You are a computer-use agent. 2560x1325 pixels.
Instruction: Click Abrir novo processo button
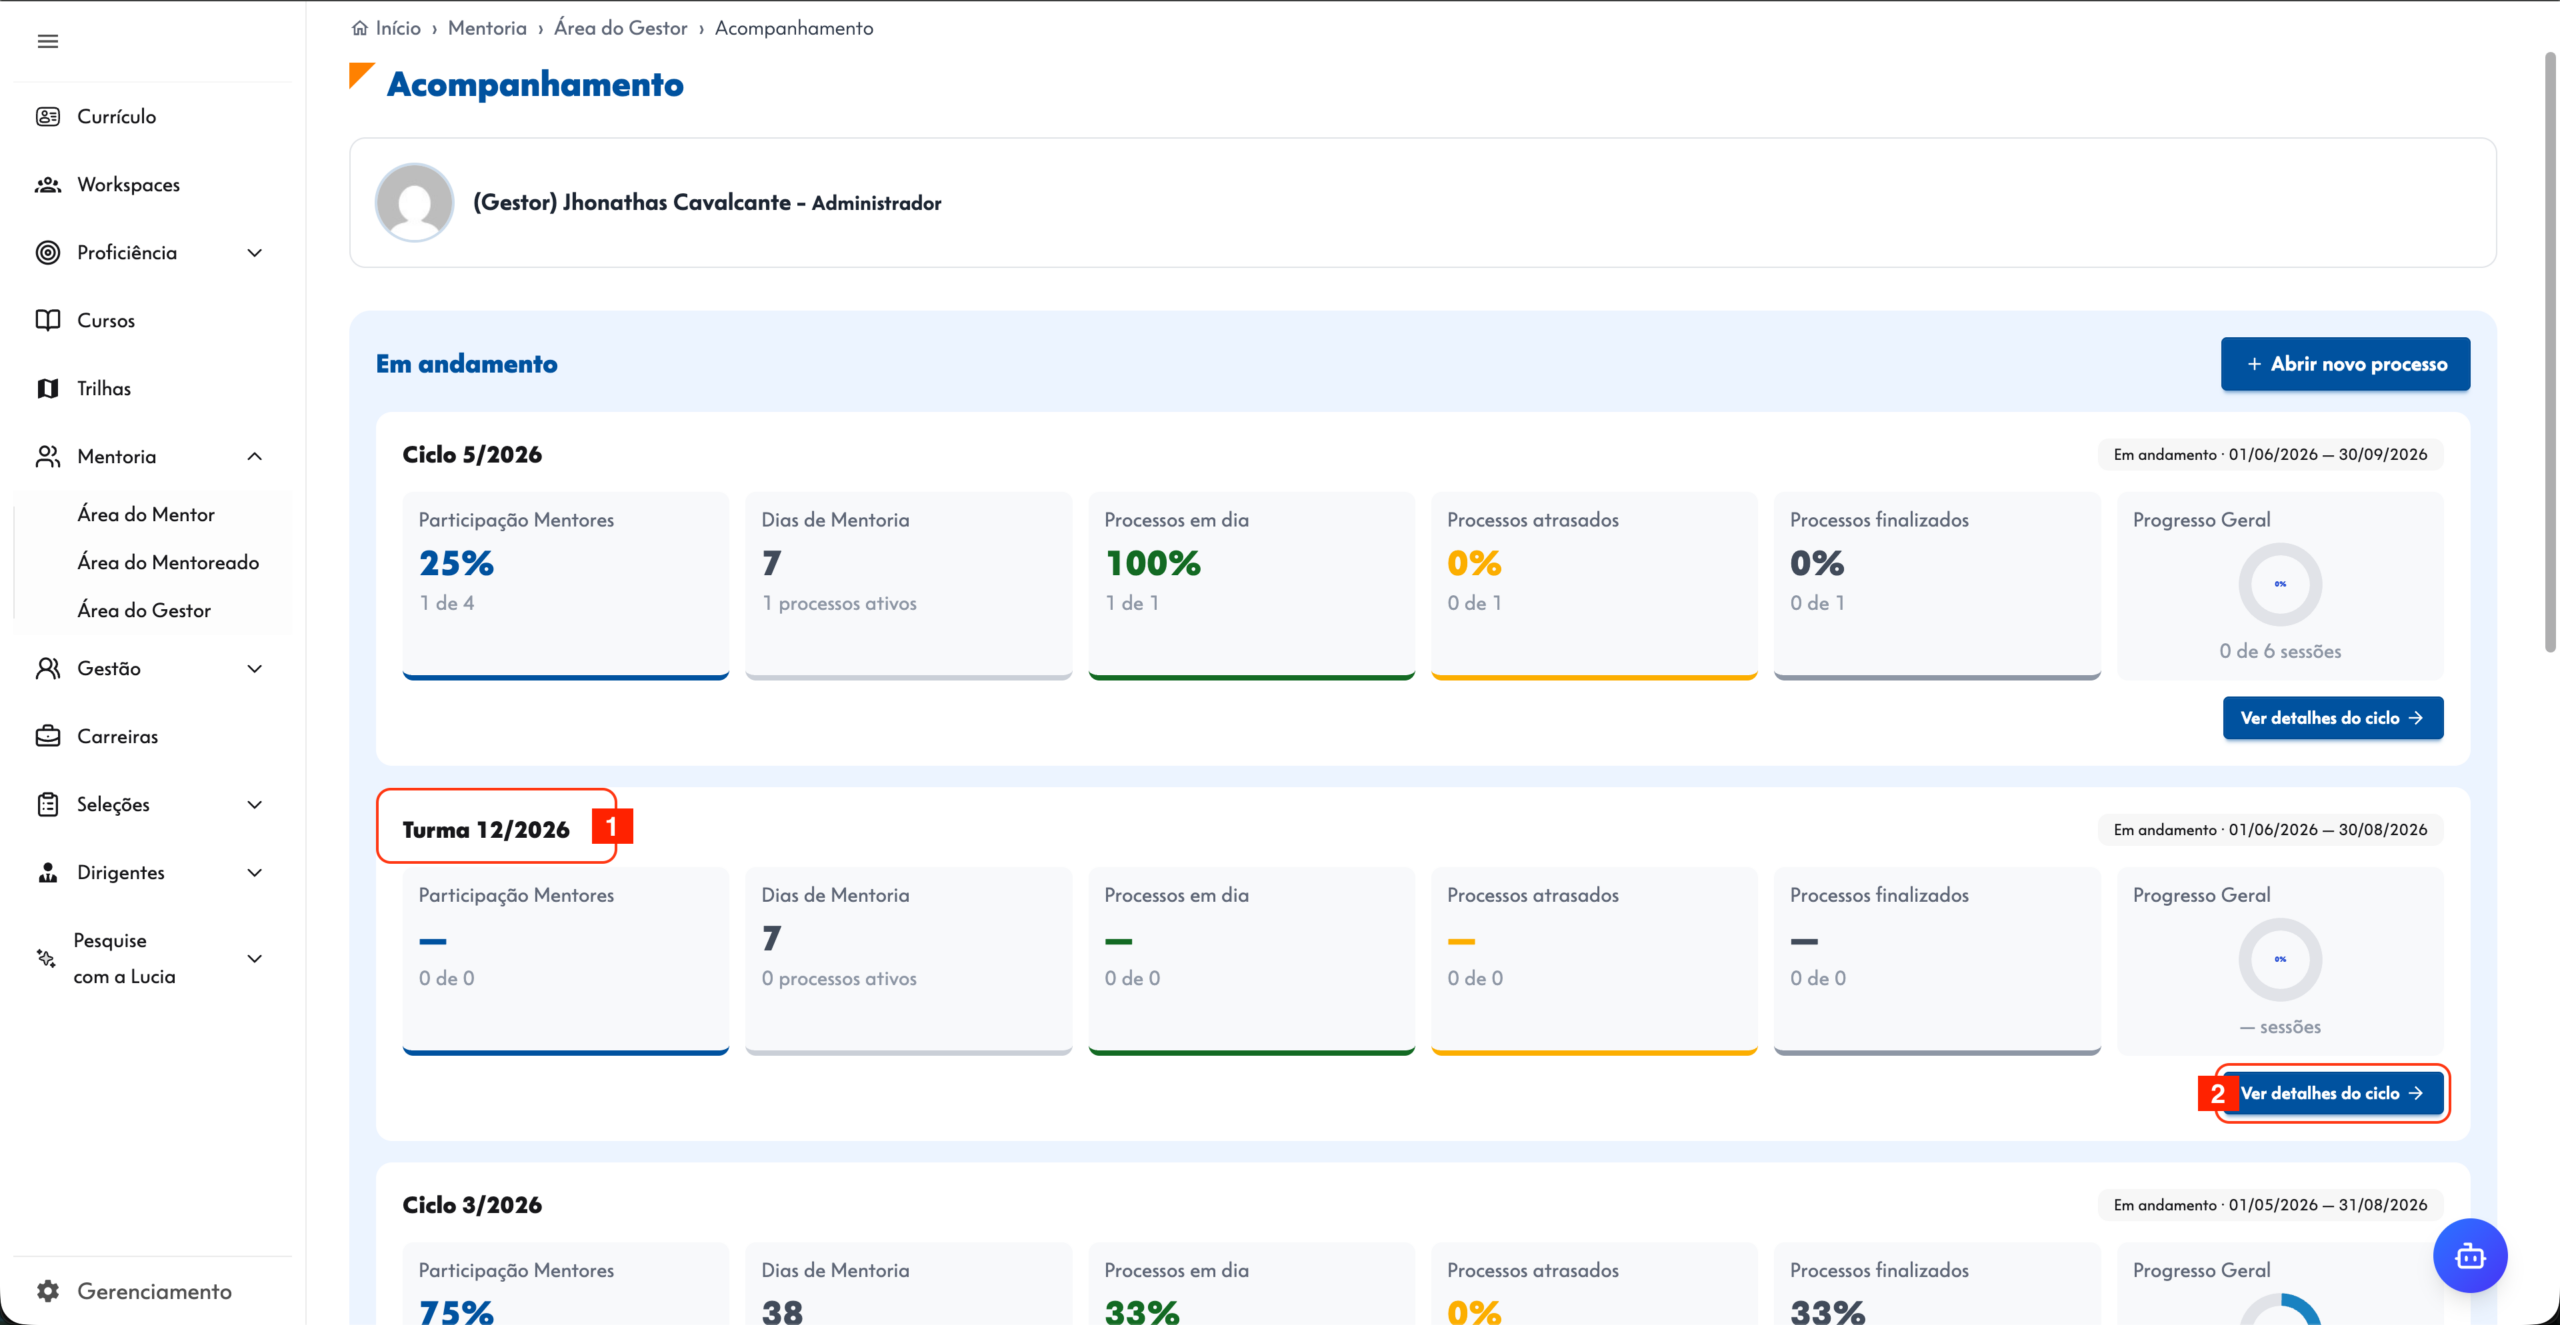click(2345, 364)
